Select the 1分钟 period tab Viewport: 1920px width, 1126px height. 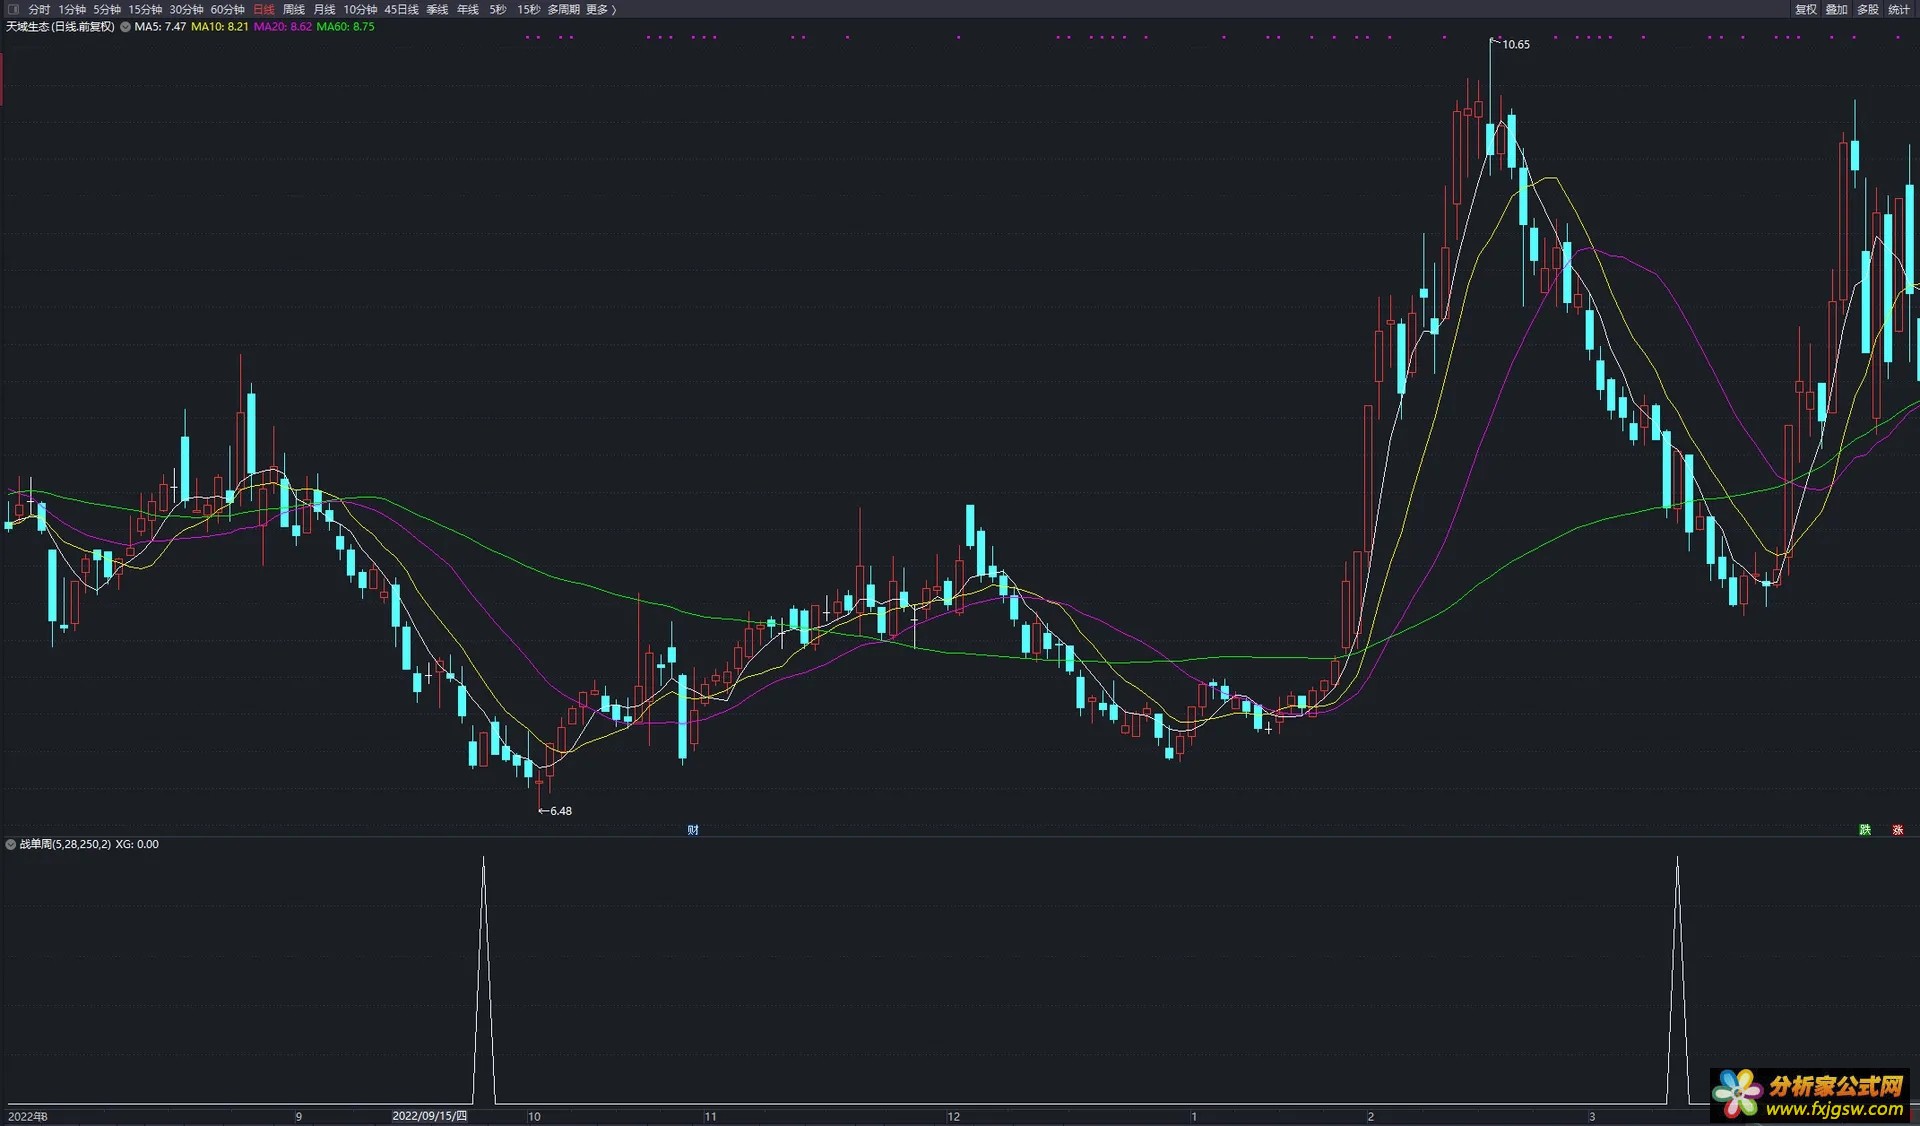coord(72,9)
